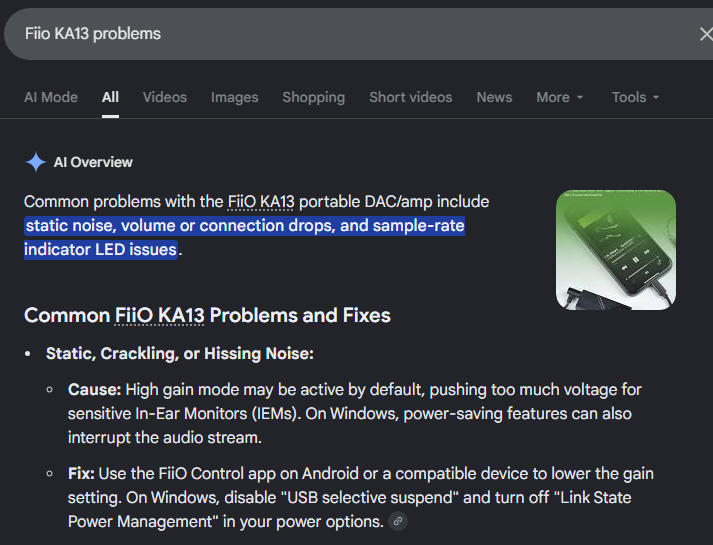Open the More dropdown arrow
This screenshot has height=545, width=713.
pyautogui.click(x=579, y=97)
